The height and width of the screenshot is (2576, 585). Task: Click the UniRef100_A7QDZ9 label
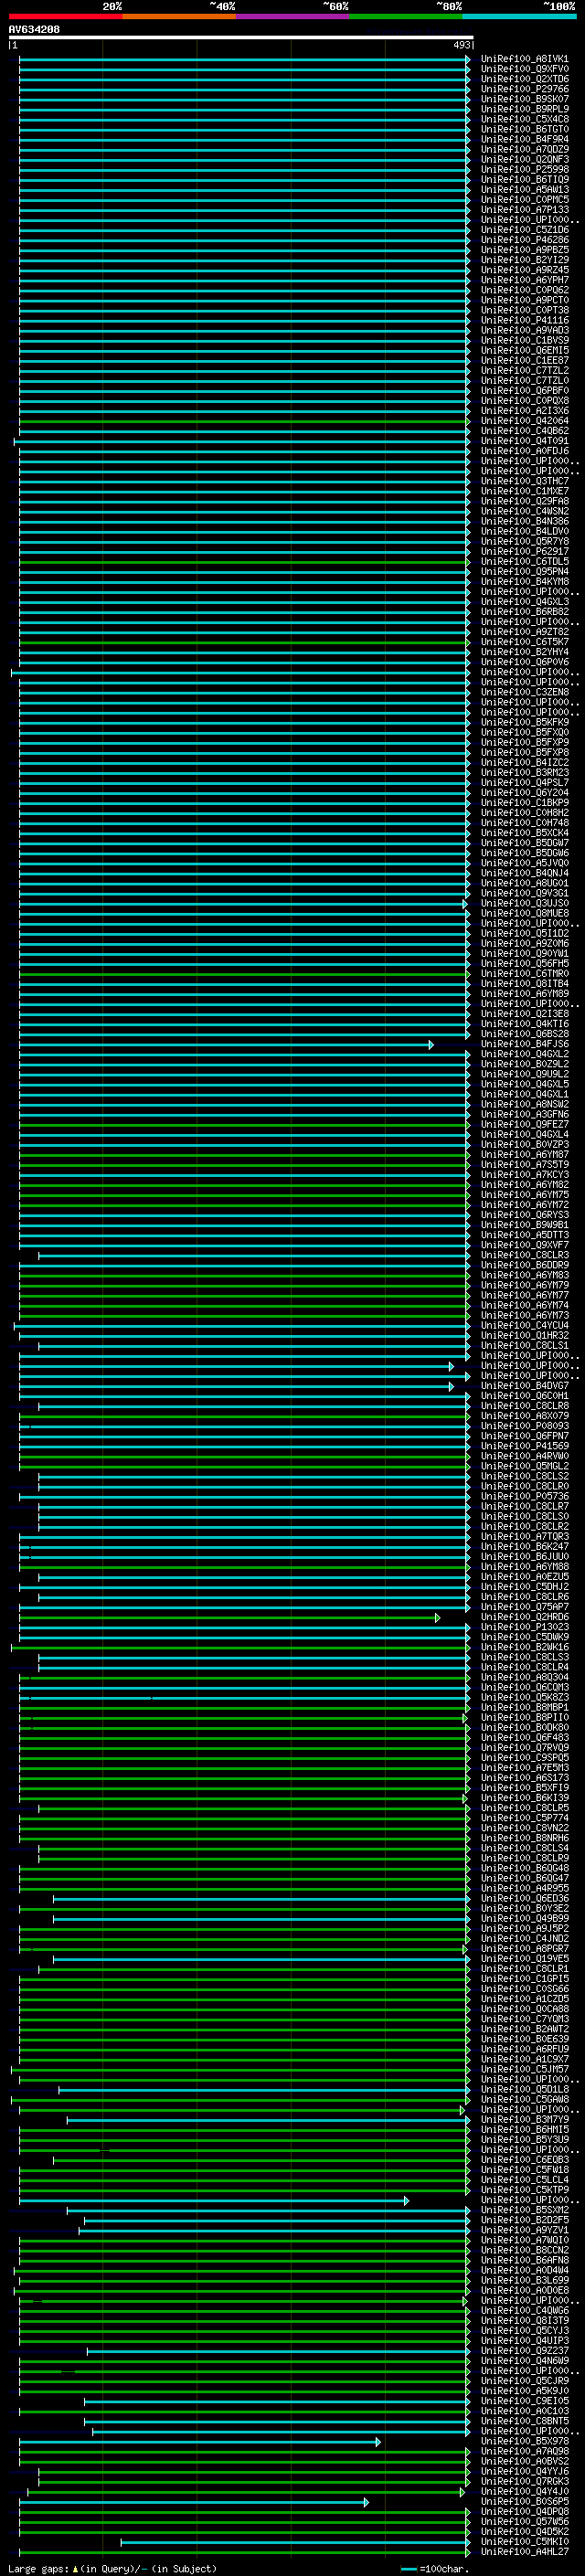click(524, 149)
